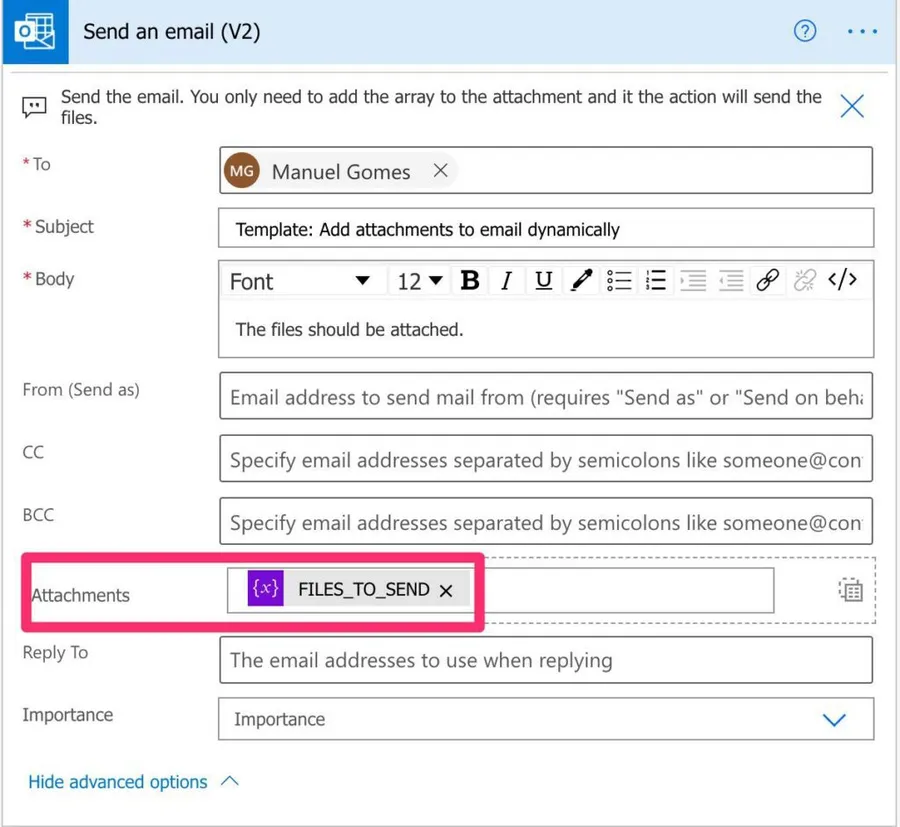
Task: Switch to HTML code view
Action: click(x=842, y=281)
